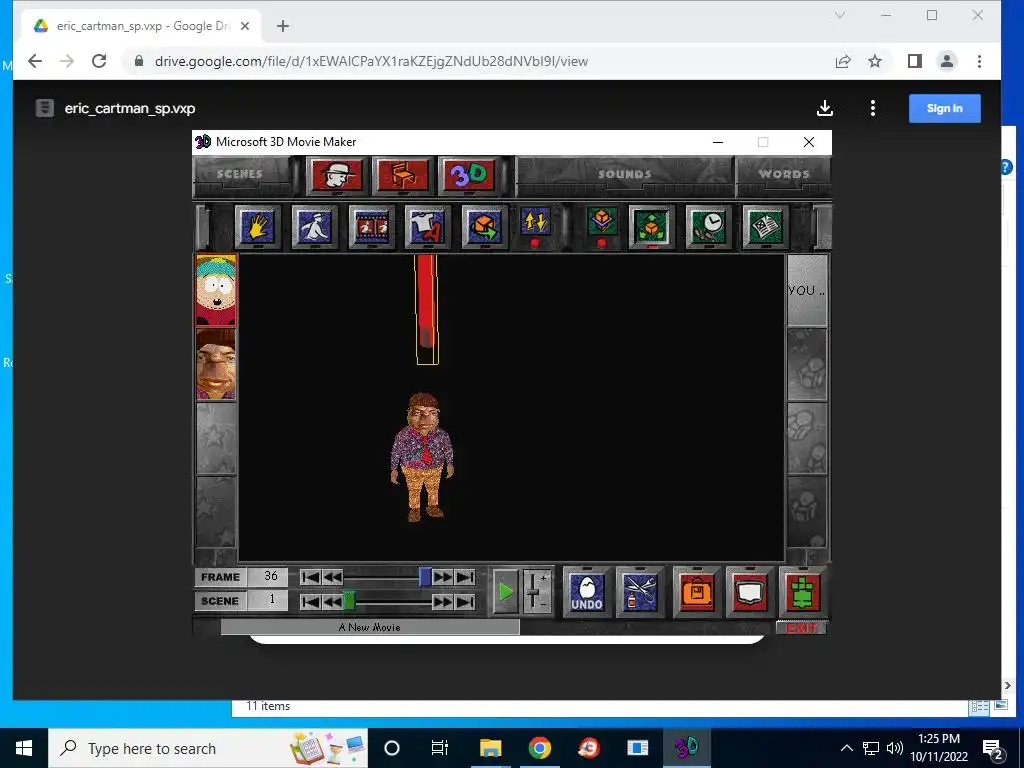Open the notification center
Screen dimensions: 1024x768
pos(992,748)
